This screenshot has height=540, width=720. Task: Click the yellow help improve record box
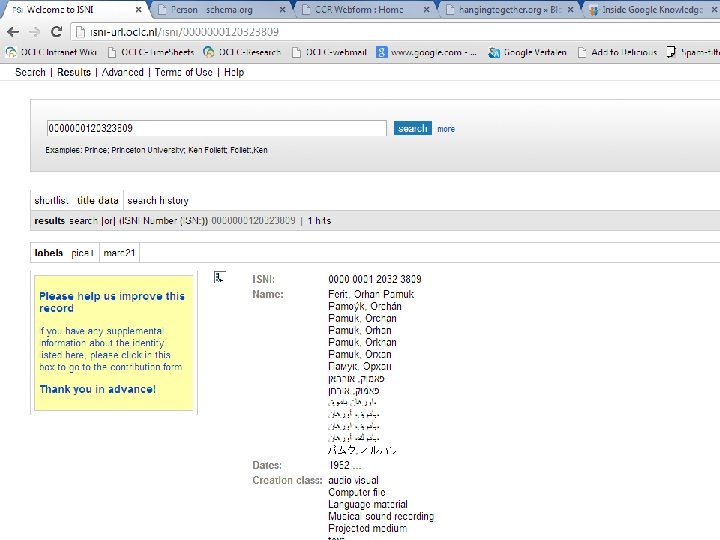pos(114,343)
